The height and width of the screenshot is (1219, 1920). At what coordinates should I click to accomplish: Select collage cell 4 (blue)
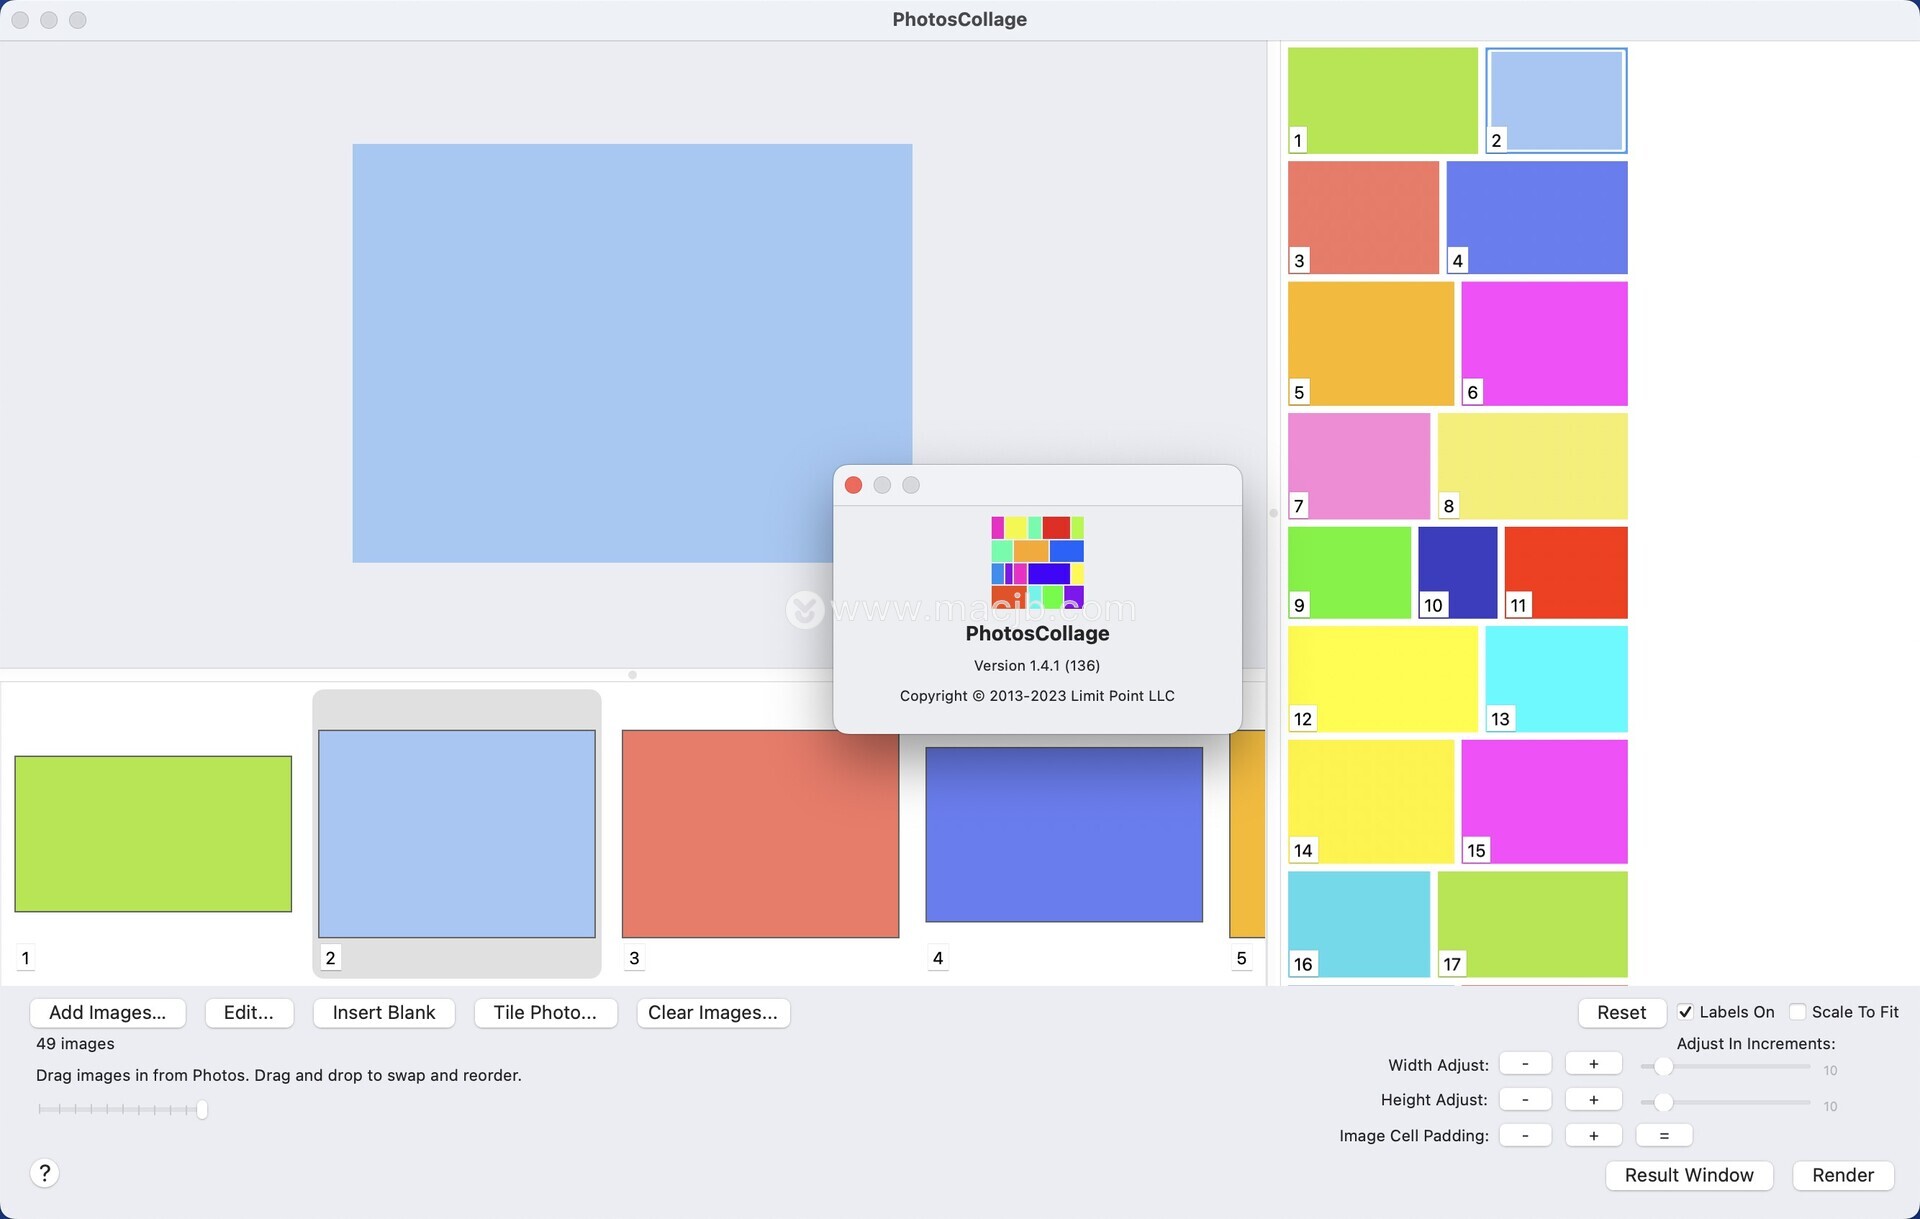(1537, 217)
